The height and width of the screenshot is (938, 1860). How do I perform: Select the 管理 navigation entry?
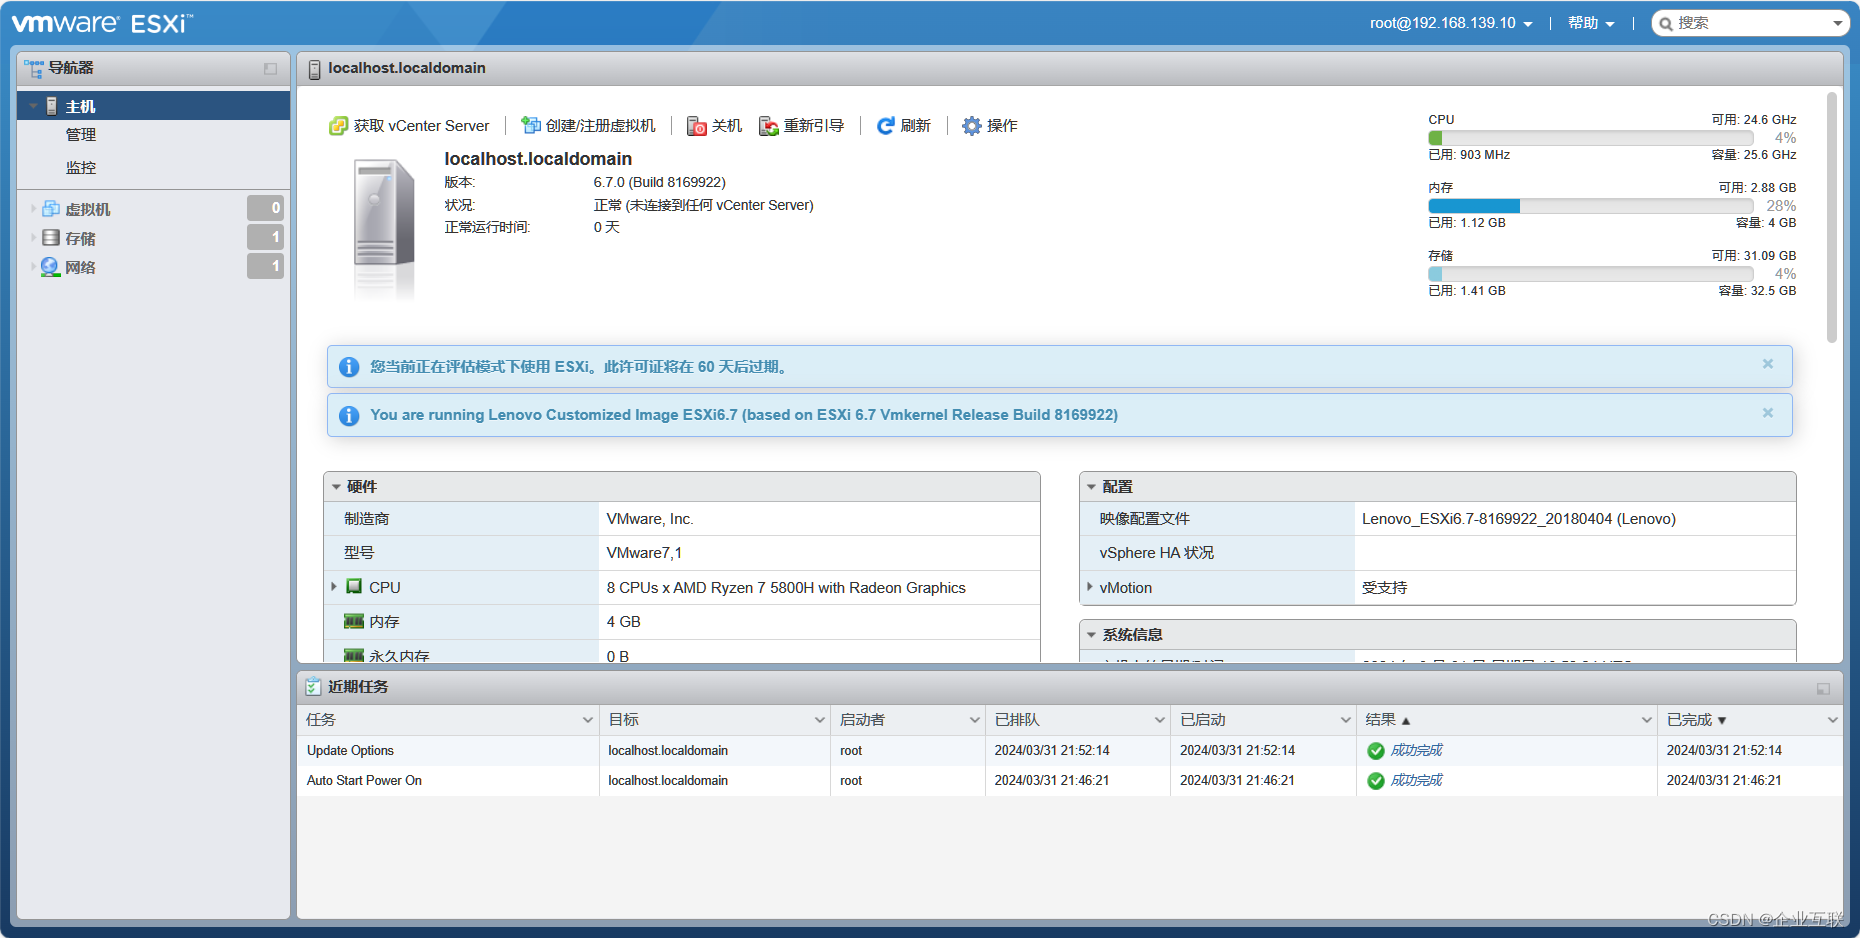pos(80,134)
